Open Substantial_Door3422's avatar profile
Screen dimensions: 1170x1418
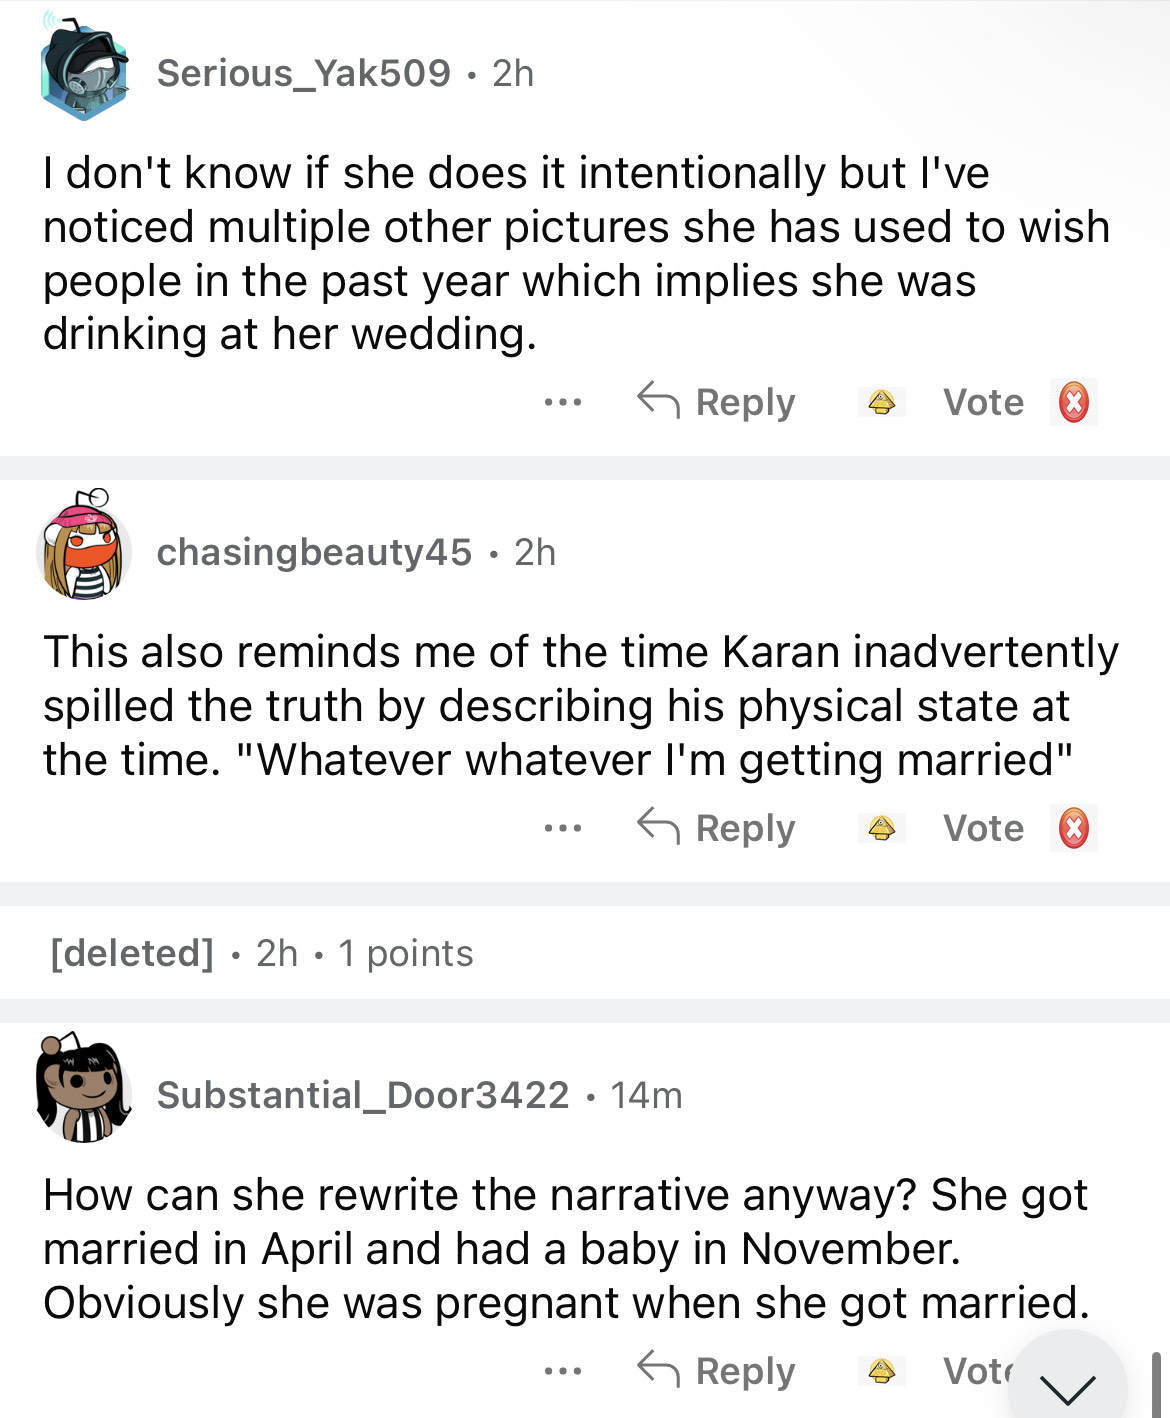click(x=85, y=1092)
